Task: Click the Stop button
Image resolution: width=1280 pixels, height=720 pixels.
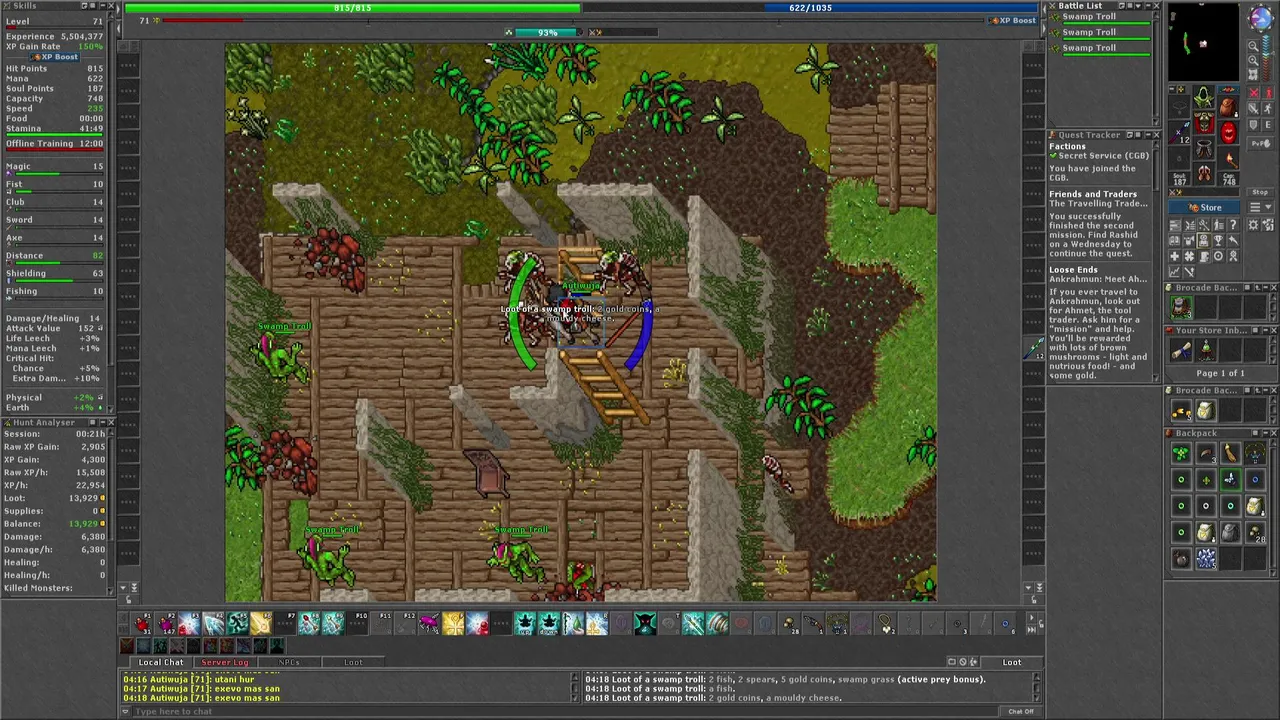Action: [x=1260, y=192]
